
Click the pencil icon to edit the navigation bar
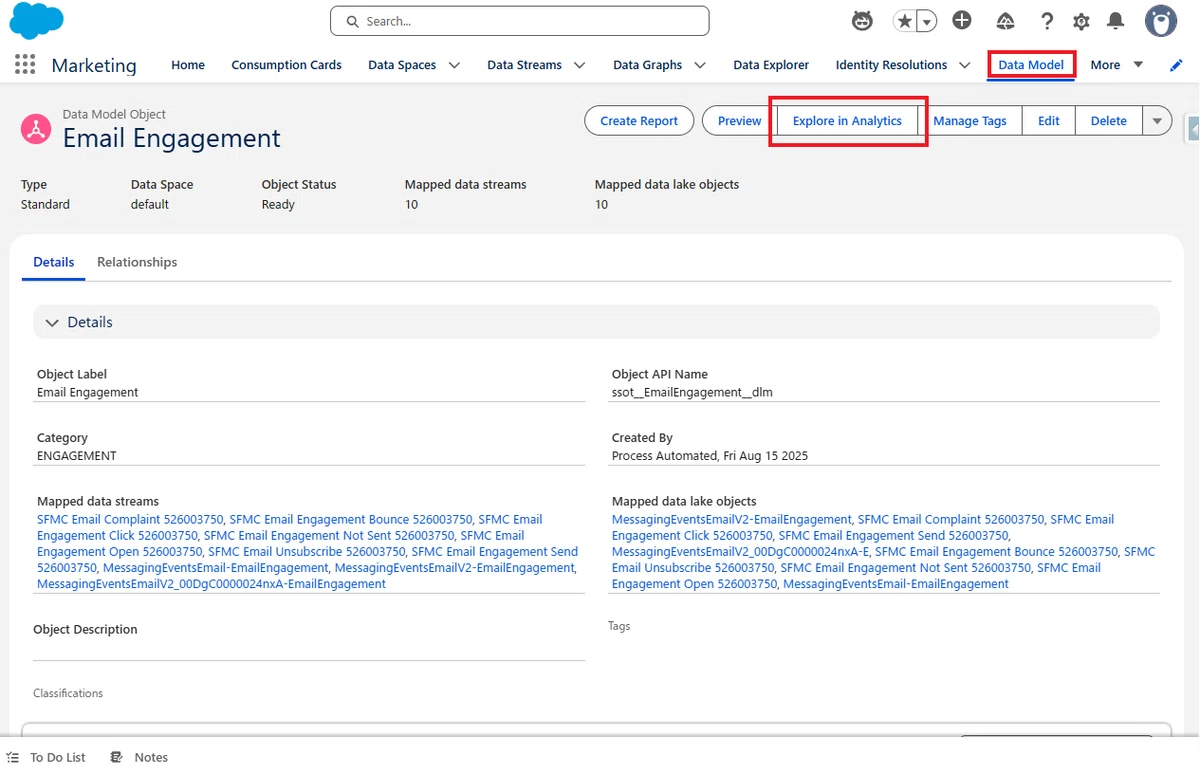(x=1176, y=65)
